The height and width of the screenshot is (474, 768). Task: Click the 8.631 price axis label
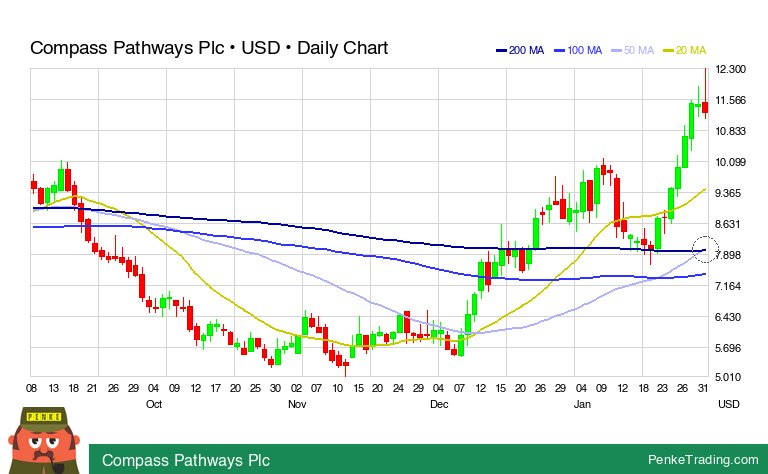click(x=730, y=224)
